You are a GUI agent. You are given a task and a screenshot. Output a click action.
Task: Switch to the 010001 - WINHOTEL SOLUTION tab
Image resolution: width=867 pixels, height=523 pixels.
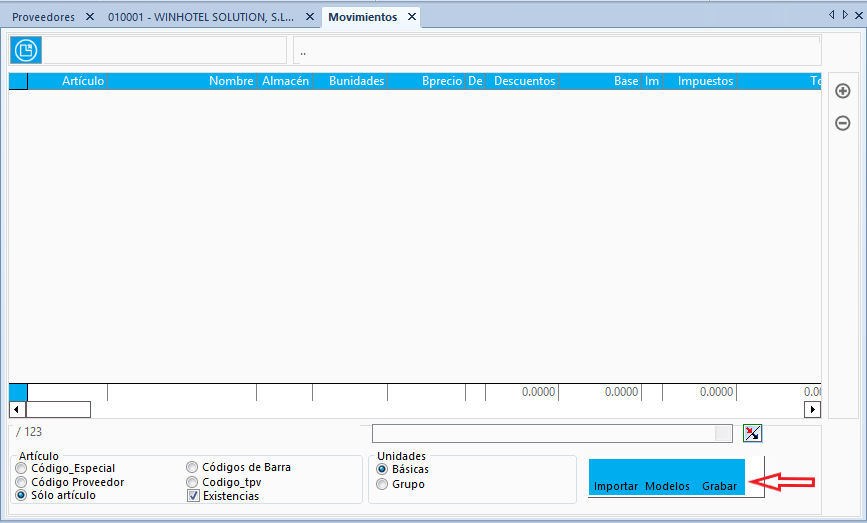pos(201,17)
